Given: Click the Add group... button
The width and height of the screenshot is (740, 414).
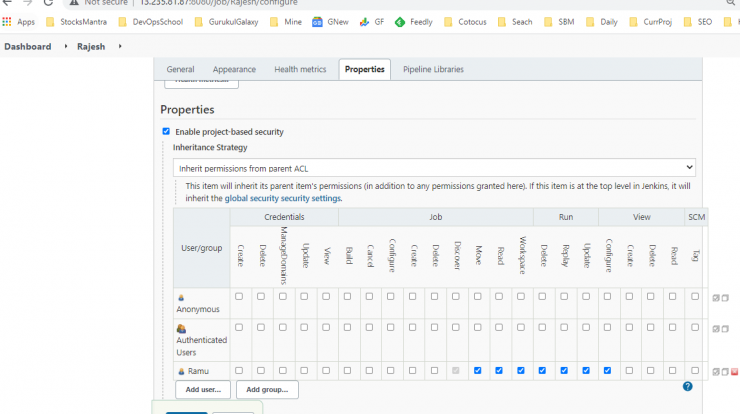Looking at the screenshot, I should coord(267,389).
